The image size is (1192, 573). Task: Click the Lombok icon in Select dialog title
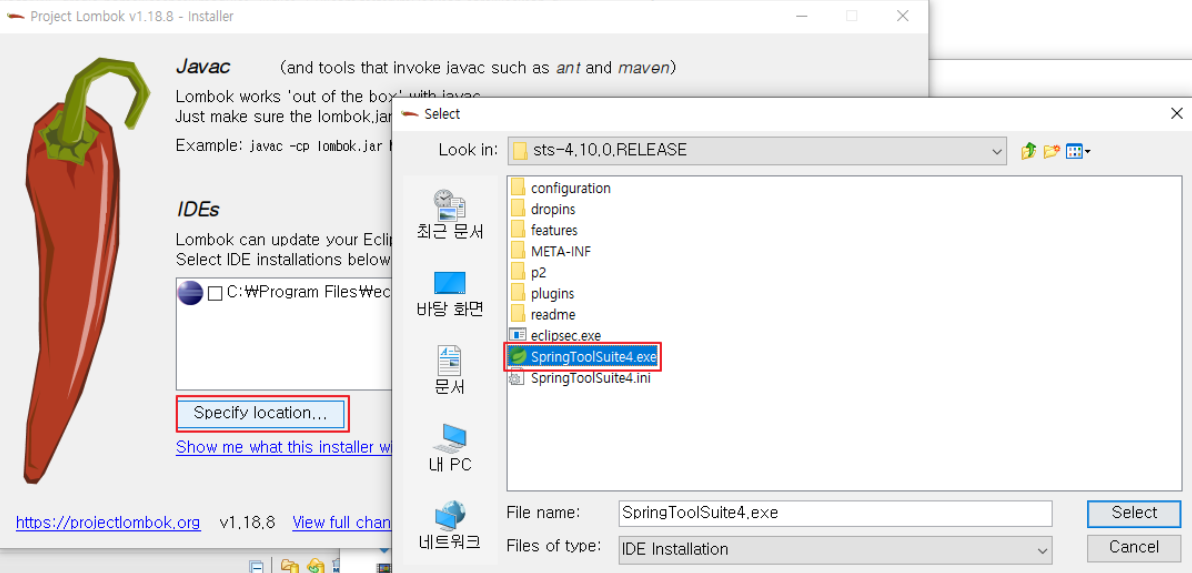[411, 114]
